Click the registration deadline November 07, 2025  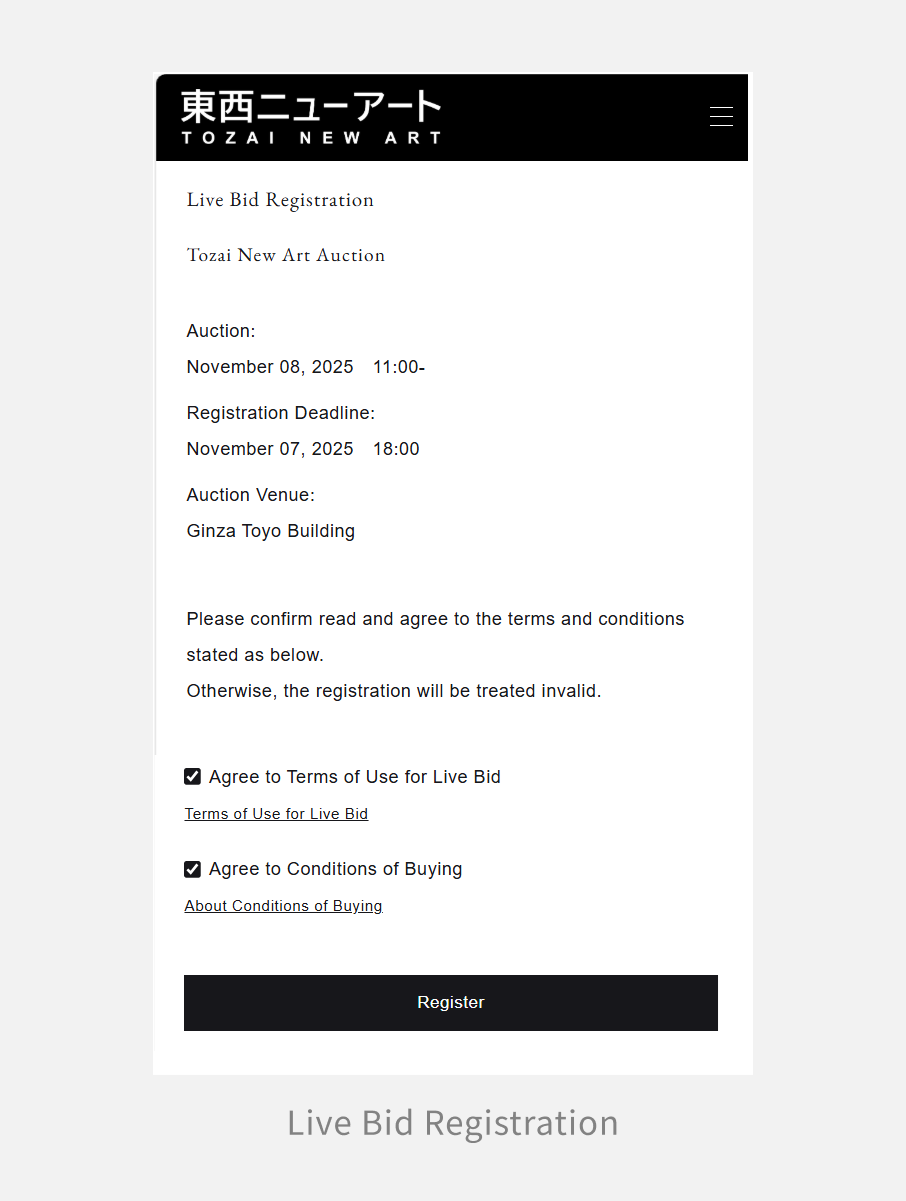[270, 449]
